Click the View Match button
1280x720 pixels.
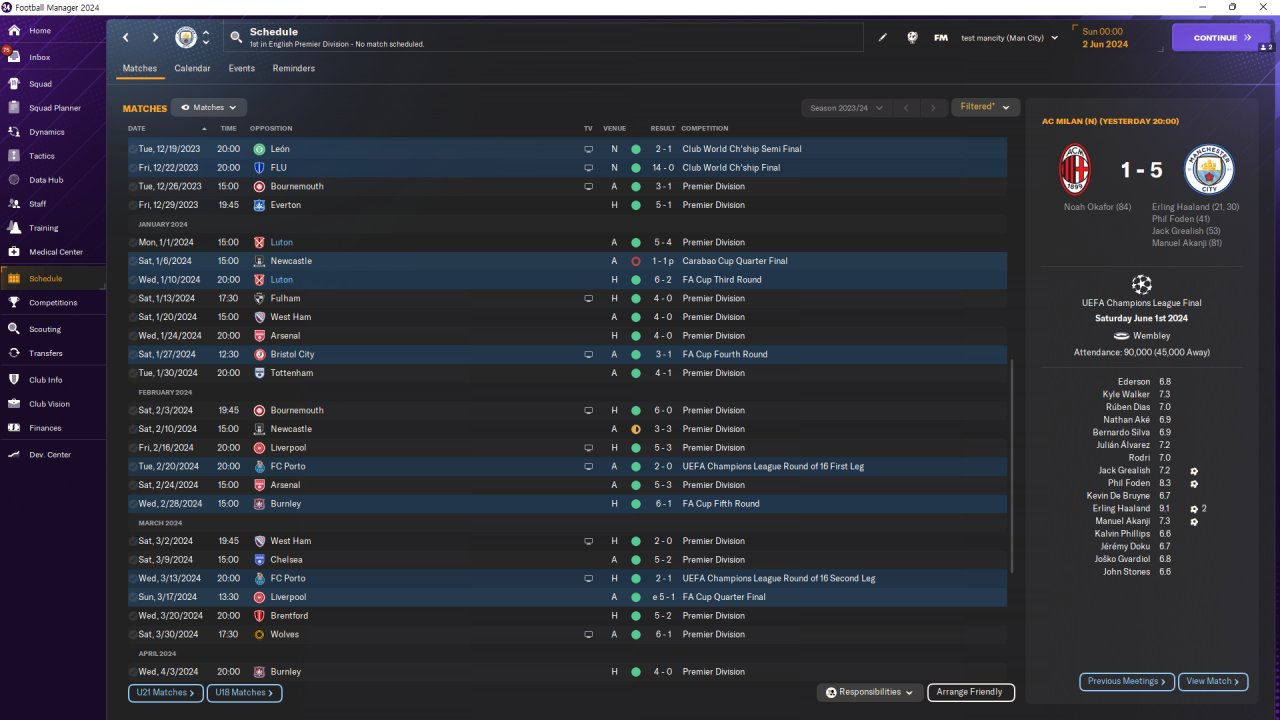1213,681
